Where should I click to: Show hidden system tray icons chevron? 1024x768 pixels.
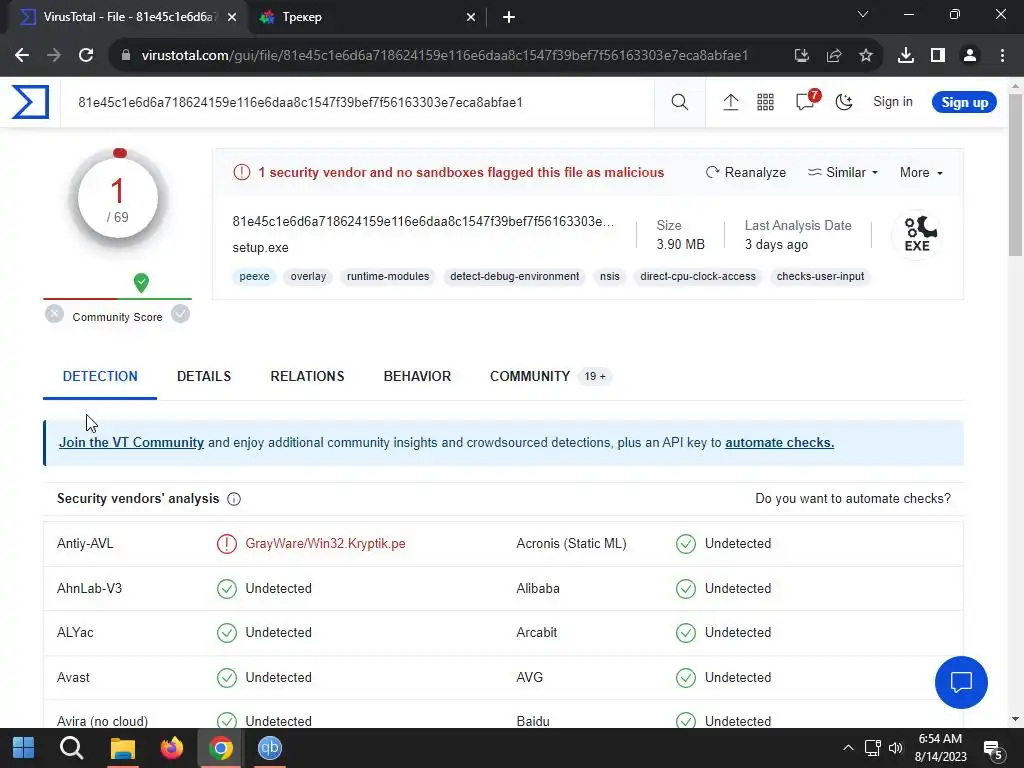[x=848, y=748]
